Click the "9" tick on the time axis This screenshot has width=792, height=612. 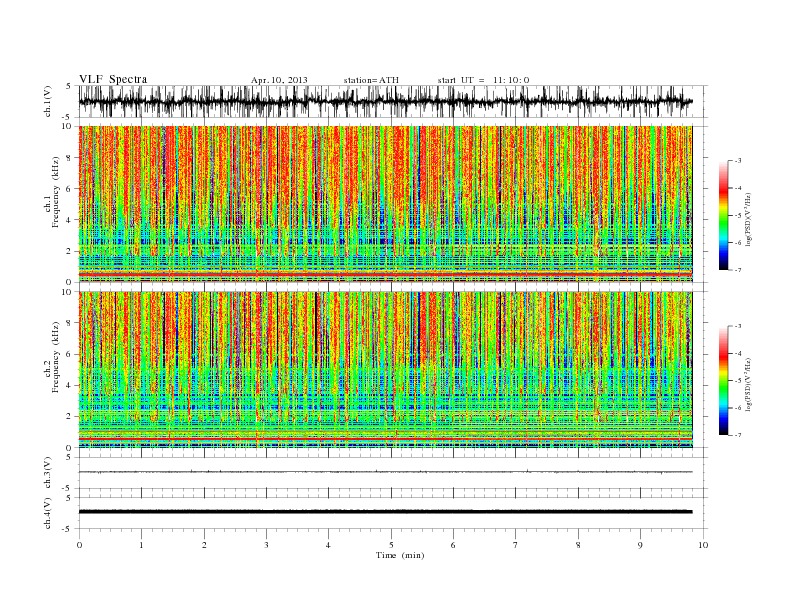pos(640,545)
